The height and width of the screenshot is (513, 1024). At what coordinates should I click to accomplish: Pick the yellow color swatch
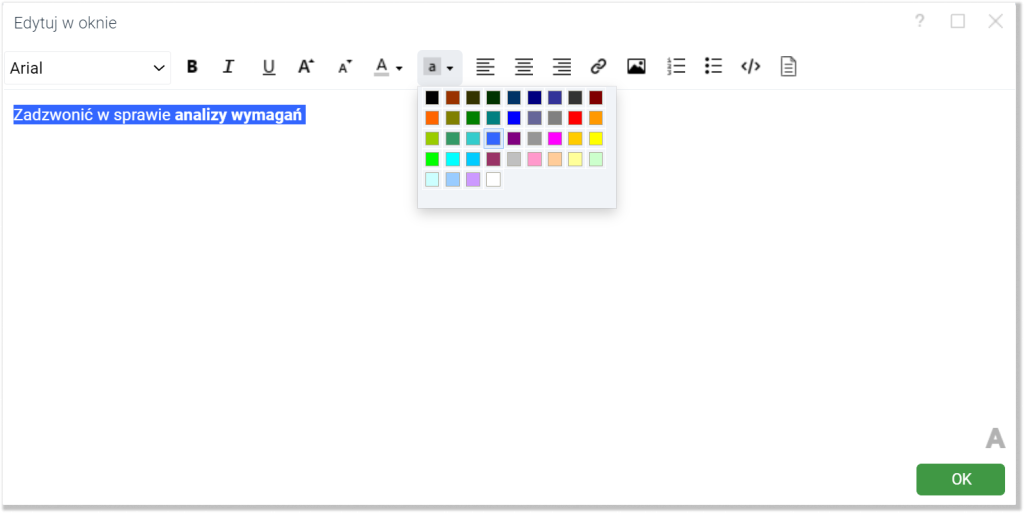pyautogui.click(x=596, y=139)
